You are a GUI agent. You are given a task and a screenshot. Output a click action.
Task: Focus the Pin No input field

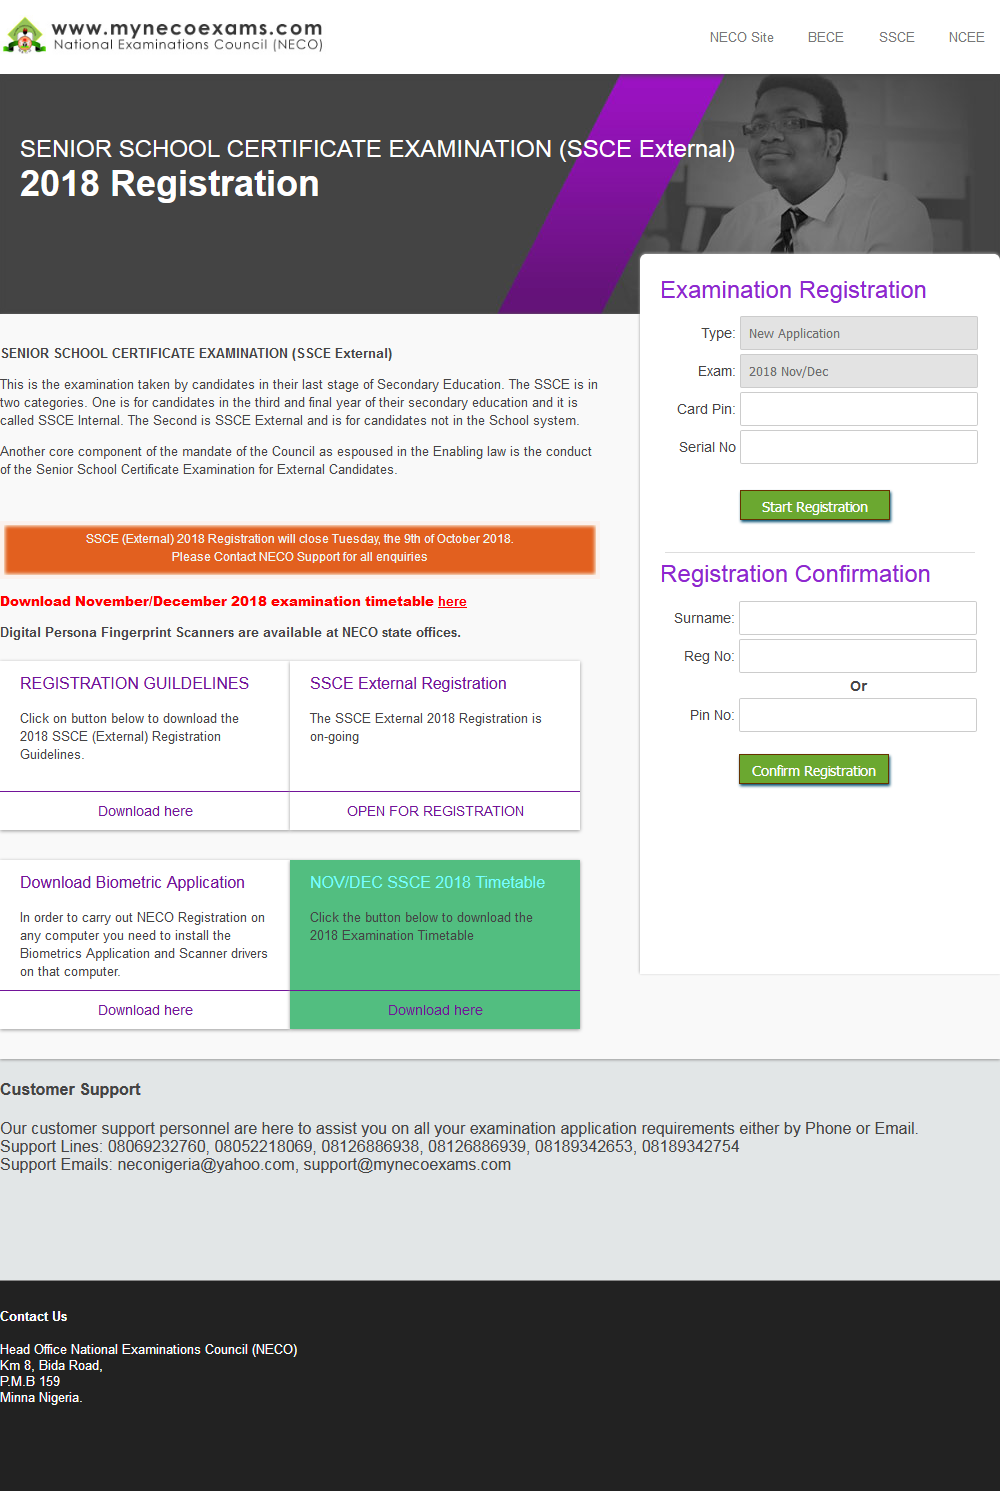click(x=857, y=715)
